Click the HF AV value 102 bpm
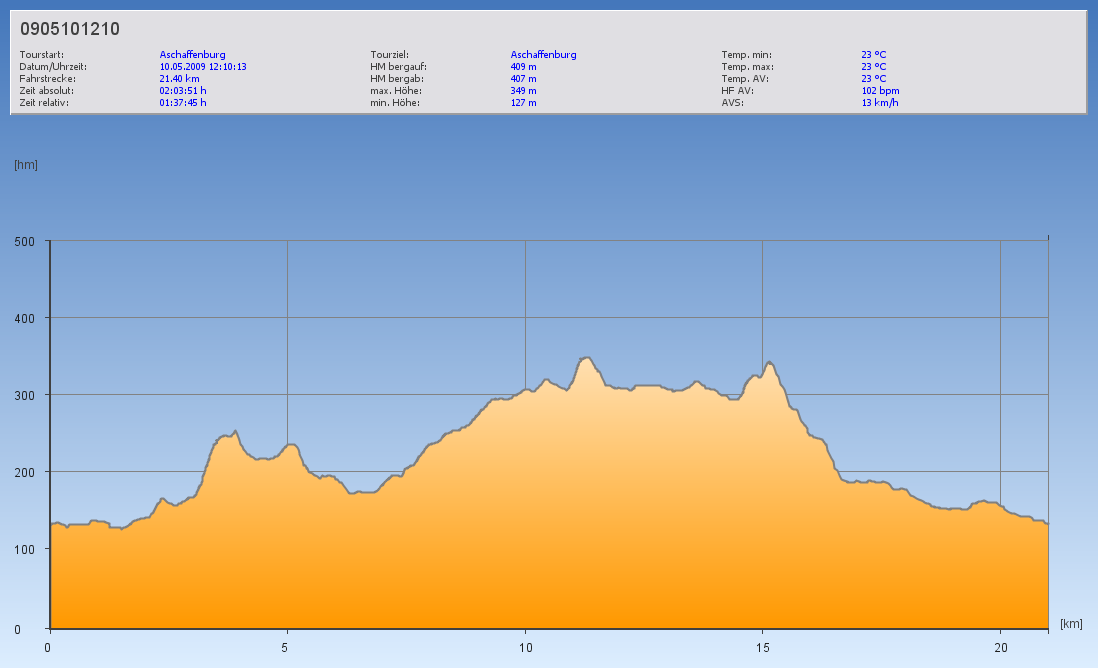1098x668 pixels. pos(880,91)
